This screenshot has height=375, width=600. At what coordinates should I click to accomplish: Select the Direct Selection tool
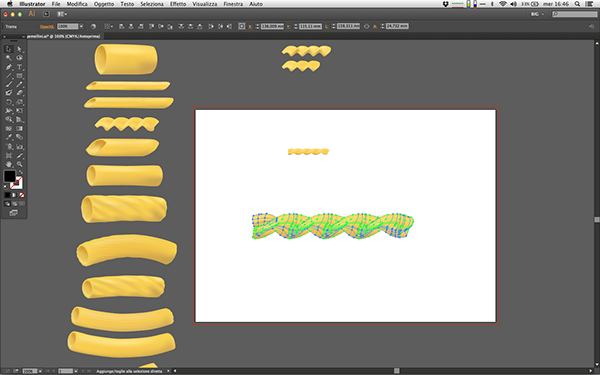tap(20, 49)
